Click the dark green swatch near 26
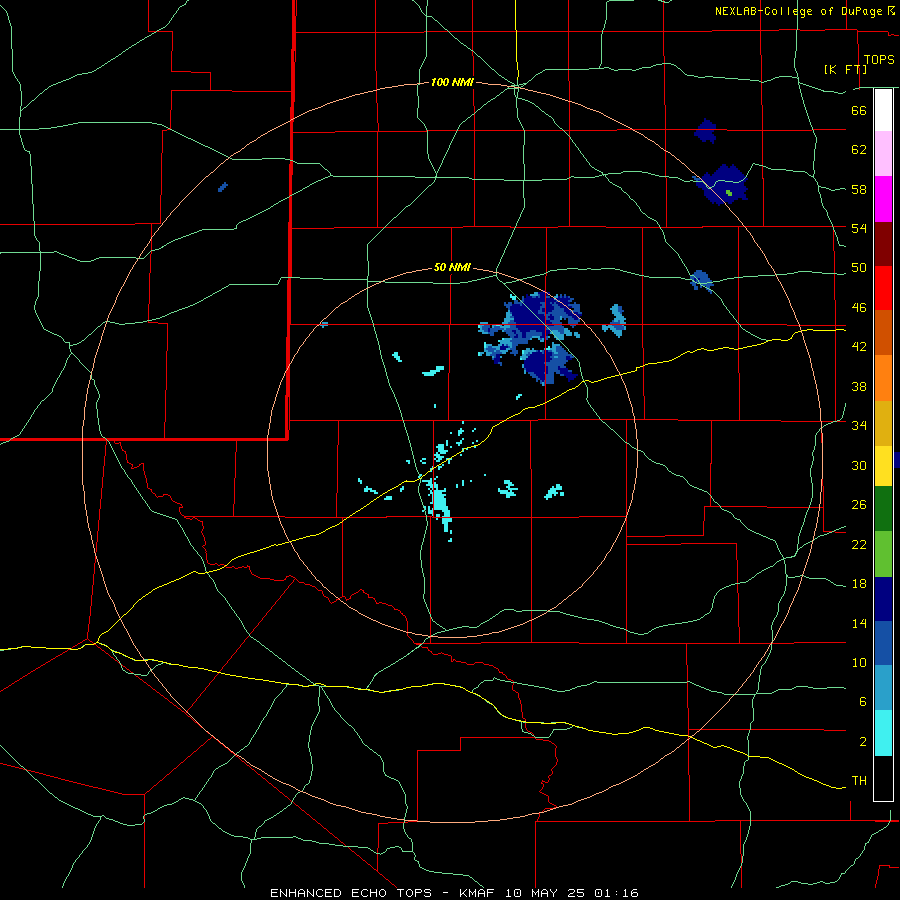The height and width of the screenshot is (900, 900). point(883,509)
